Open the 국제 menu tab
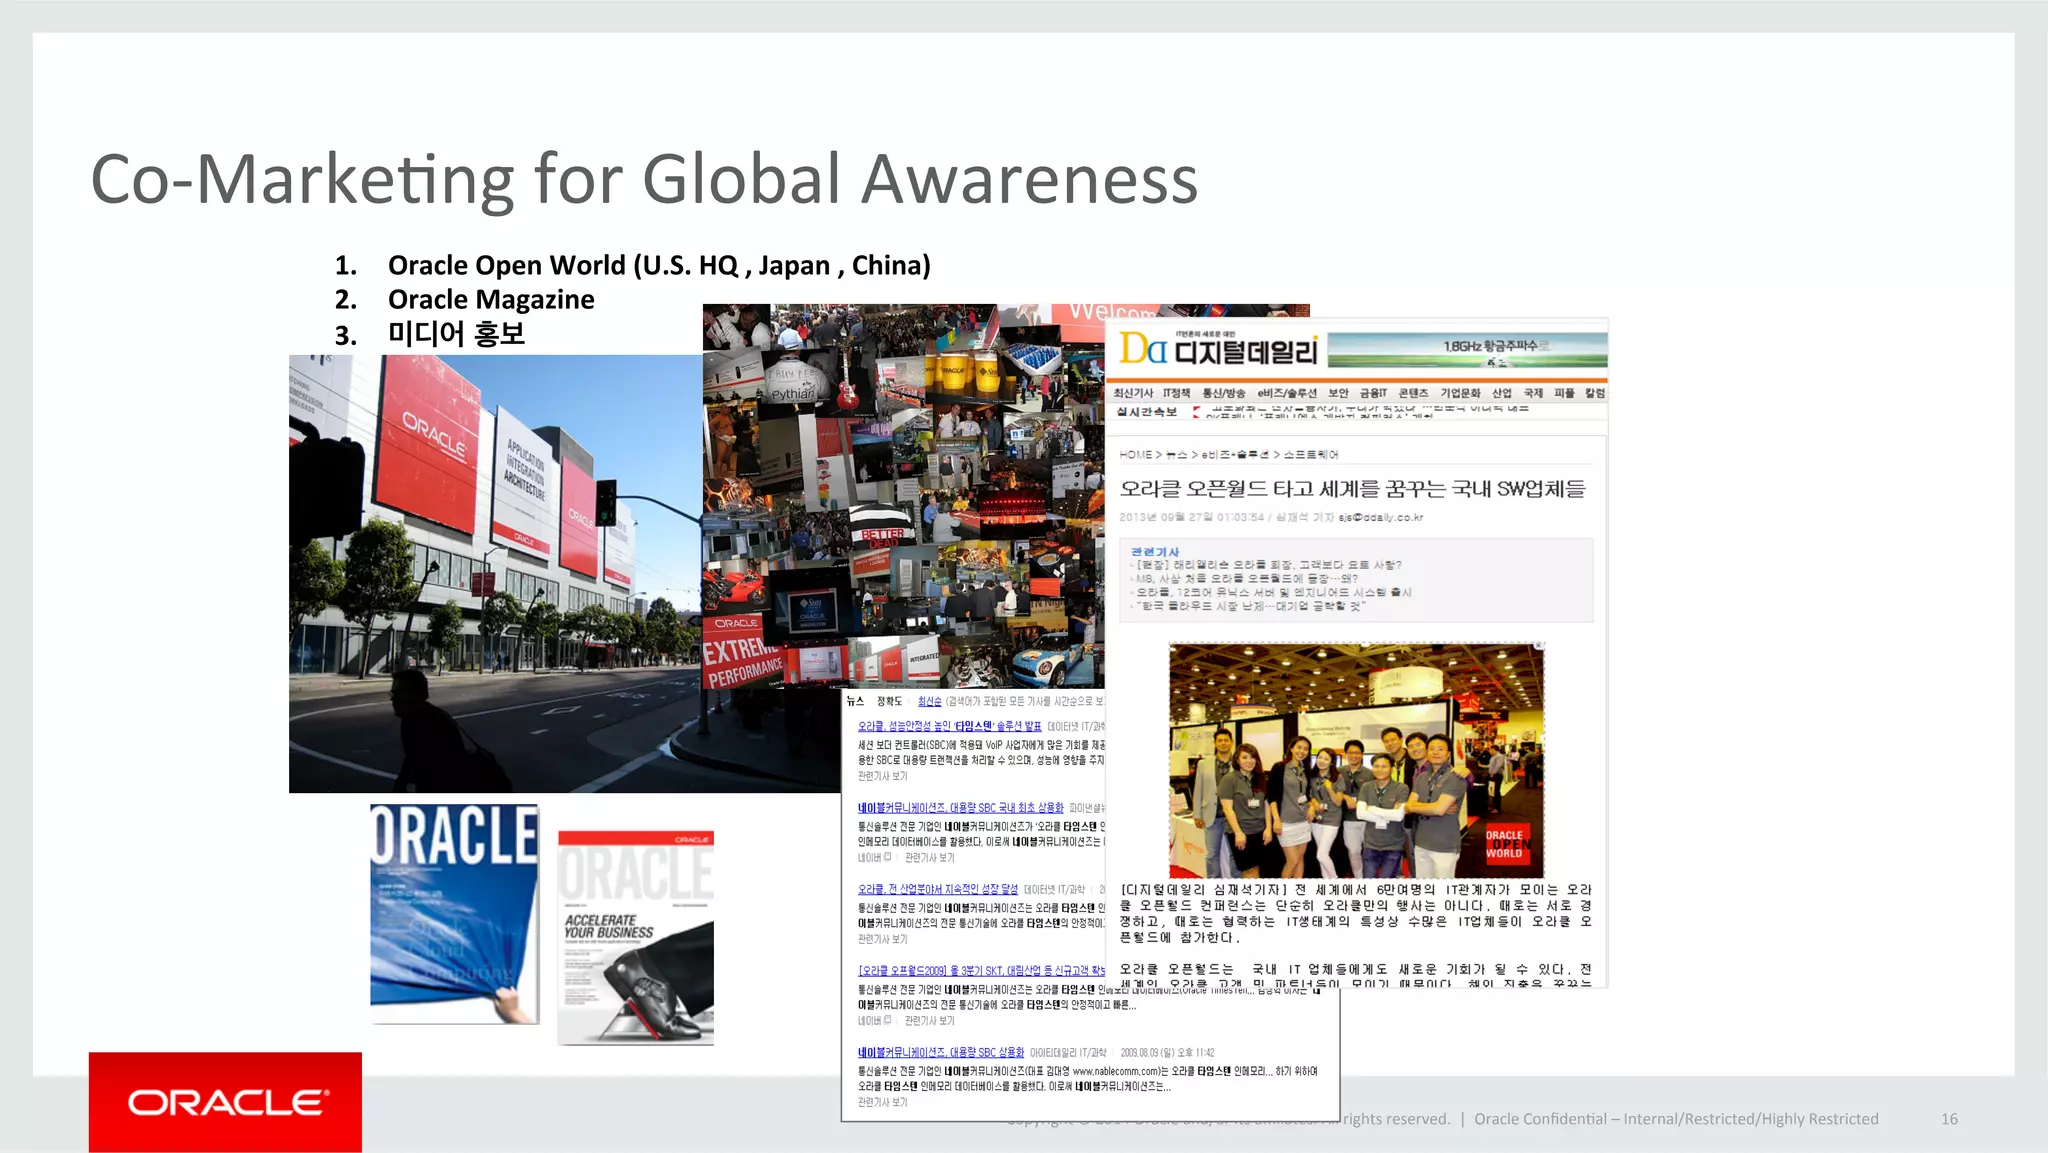Screen dimensions: 2048x1153 [x=1533, y=393]
